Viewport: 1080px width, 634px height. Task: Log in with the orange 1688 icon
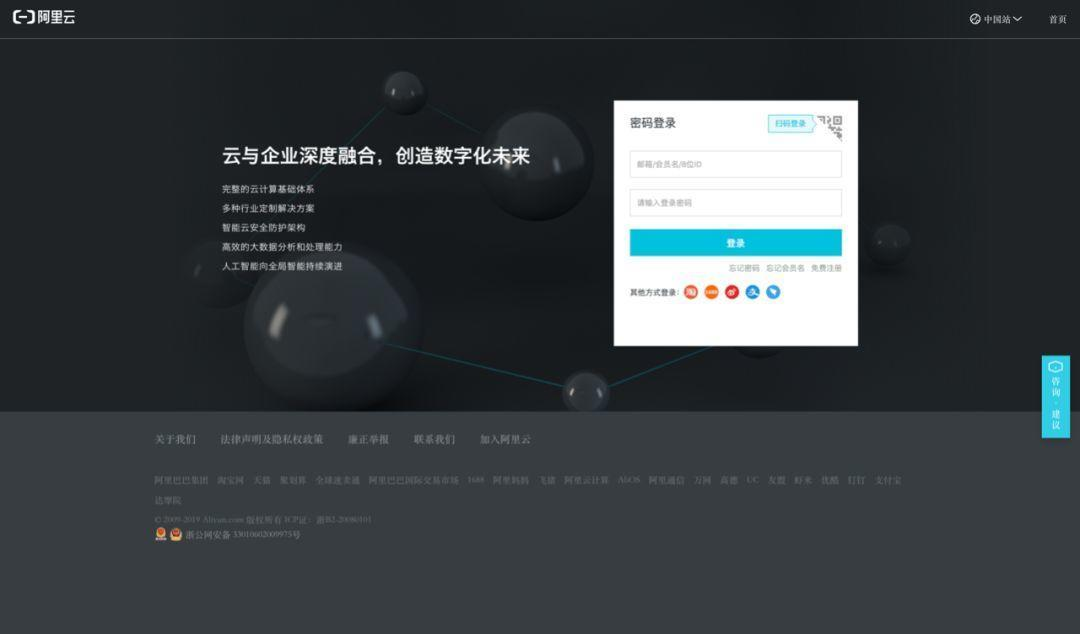pos(711,292)
